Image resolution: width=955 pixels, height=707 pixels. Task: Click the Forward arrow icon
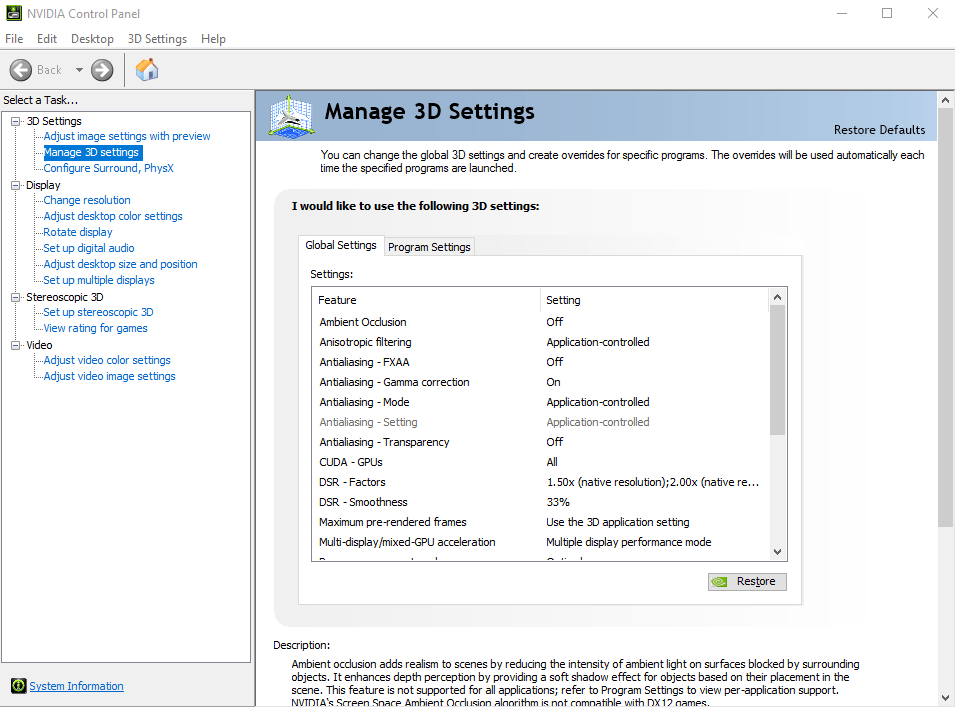(102, 70)
